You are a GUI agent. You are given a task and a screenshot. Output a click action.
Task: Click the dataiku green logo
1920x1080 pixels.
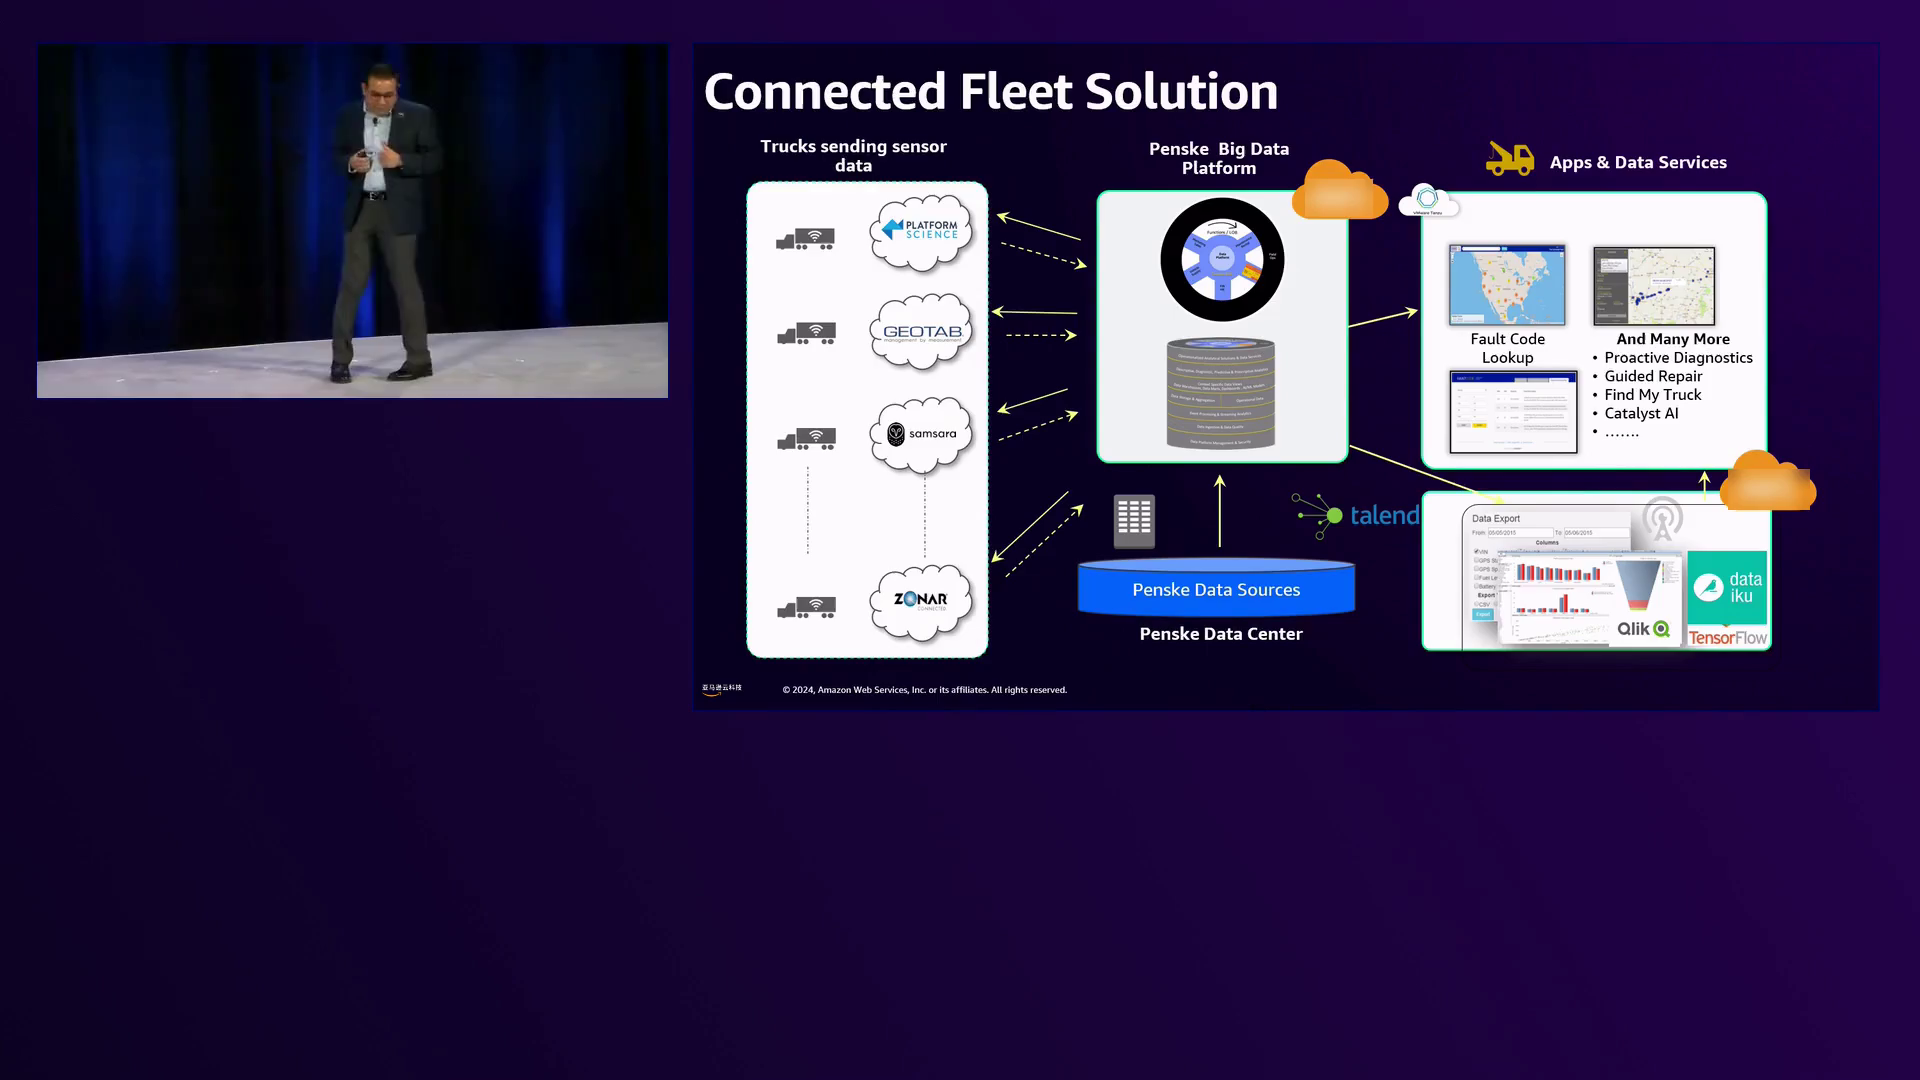tap(1727, 587)
